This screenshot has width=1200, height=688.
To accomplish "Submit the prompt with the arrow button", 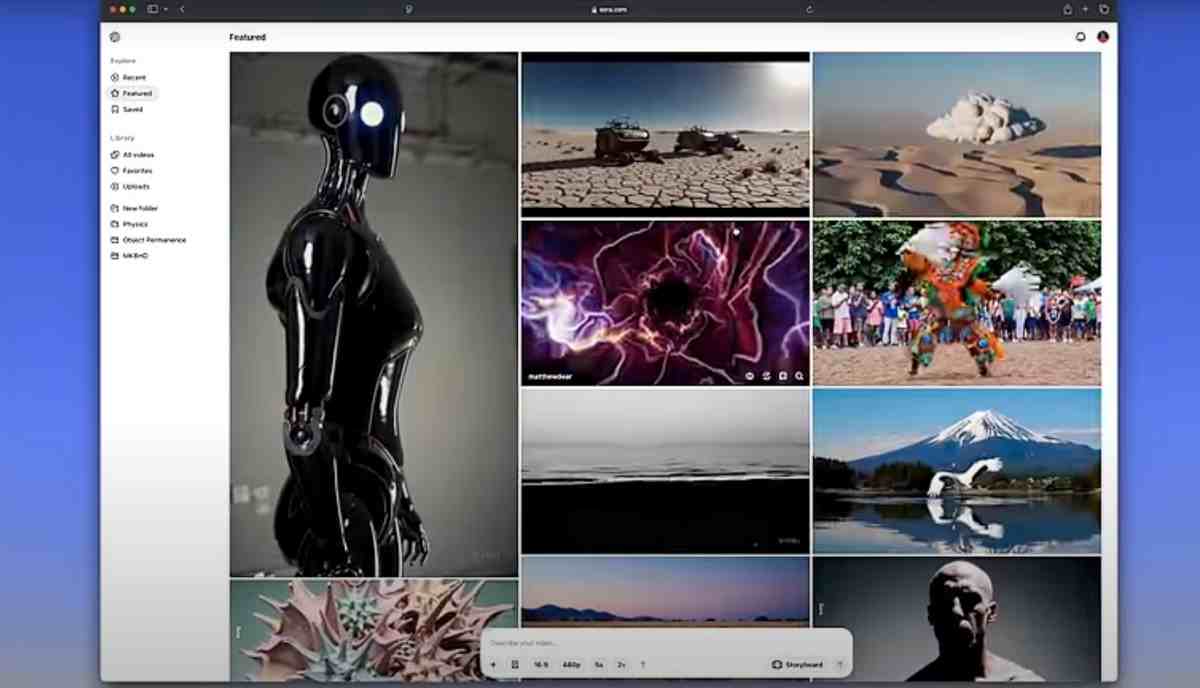I will click(x=840, y=663).
